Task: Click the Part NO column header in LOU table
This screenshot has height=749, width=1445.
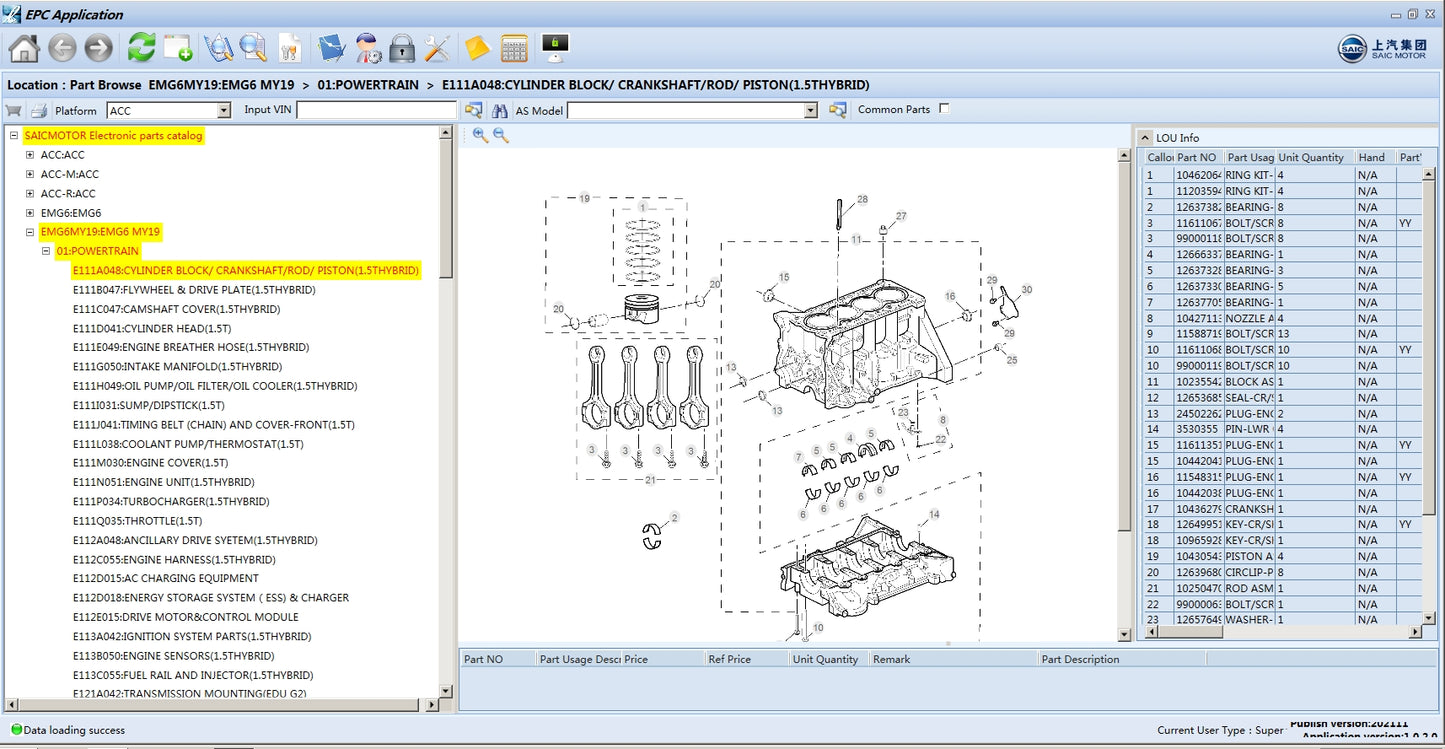Action: [x=1197, y=157]
